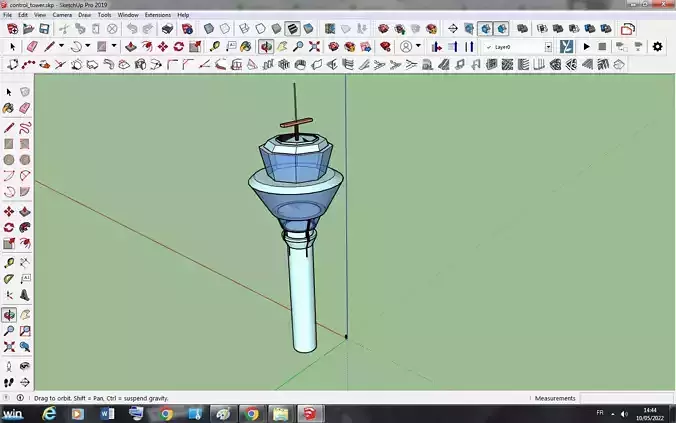This screenshot has height=423, width=676.
Task: Expand the Arc tool dropdown arrow
Action: 88,46
